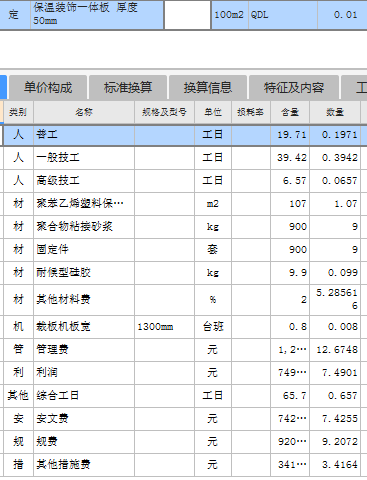Click the 9.2072 quantity cell
This screenshot has height=480, width=367.
335,441
